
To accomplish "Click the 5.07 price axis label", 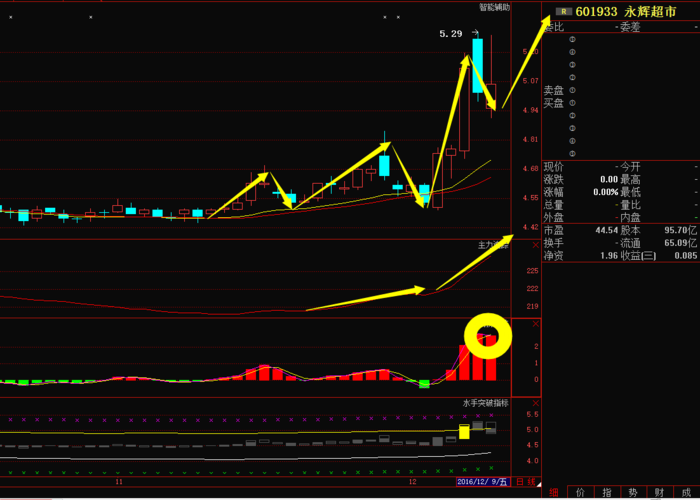I will point(531,81).
